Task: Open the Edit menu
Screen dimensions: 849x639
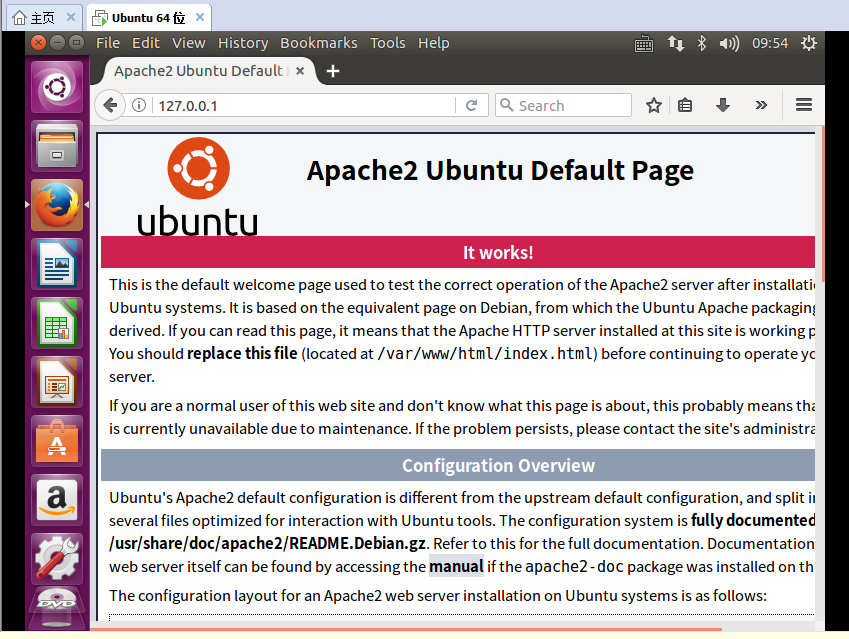Action: coord(146,43)
